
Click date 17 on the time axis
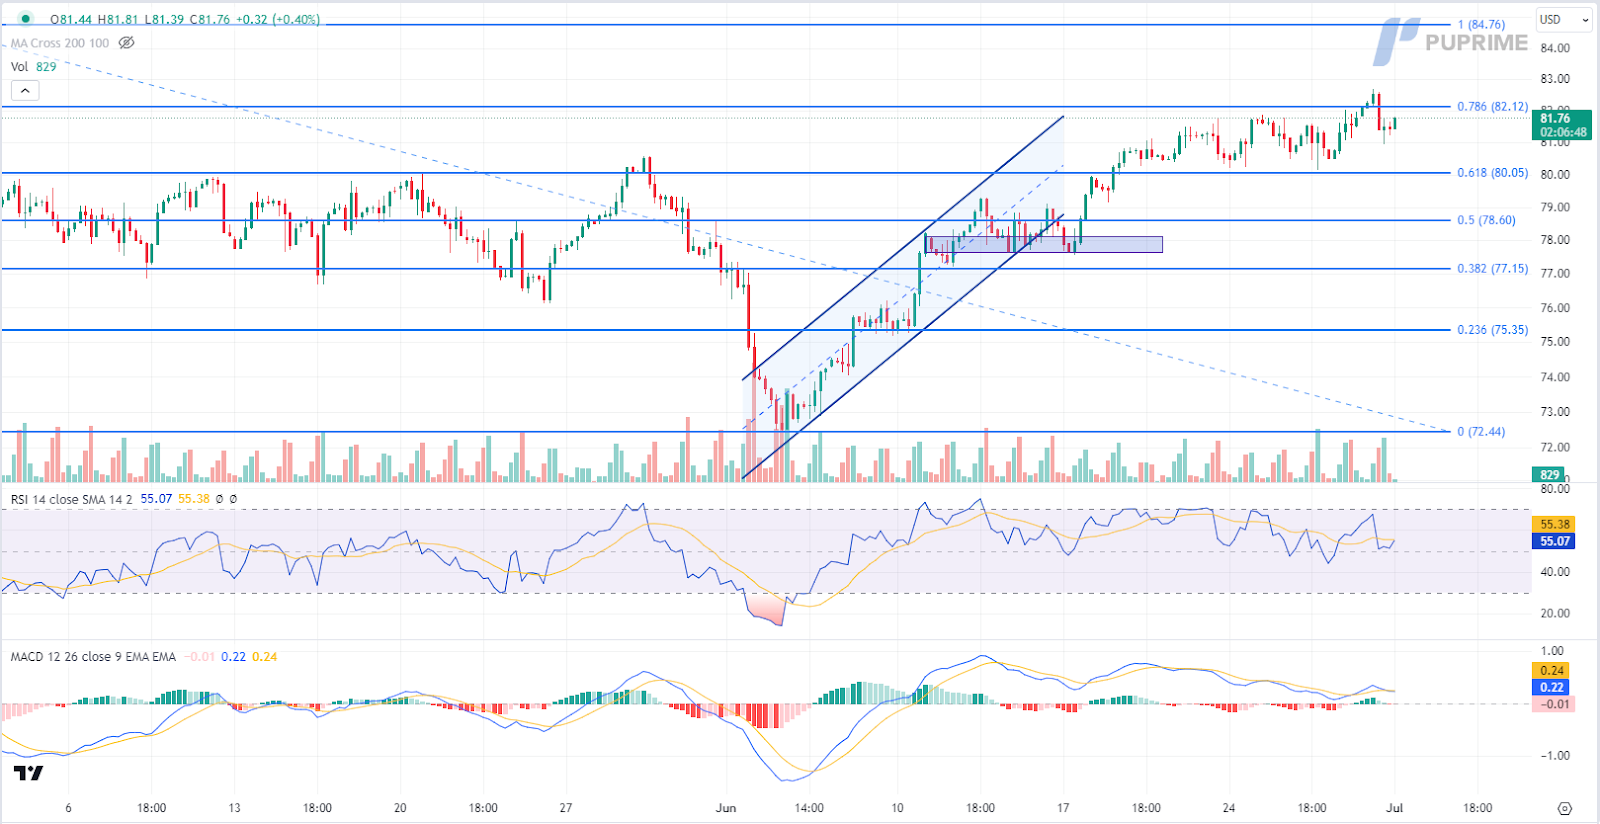point(1063,808)
